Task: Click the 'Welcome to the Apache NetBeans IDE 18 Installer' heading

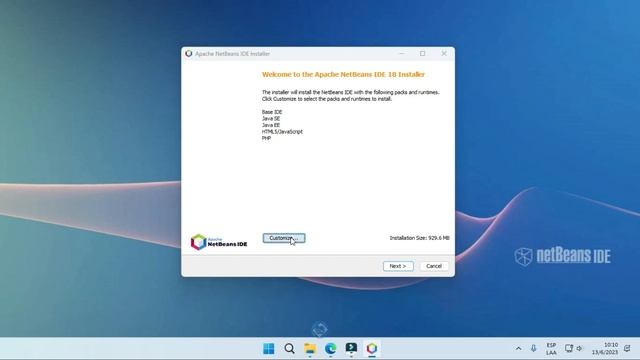Action: coord(343,74)
